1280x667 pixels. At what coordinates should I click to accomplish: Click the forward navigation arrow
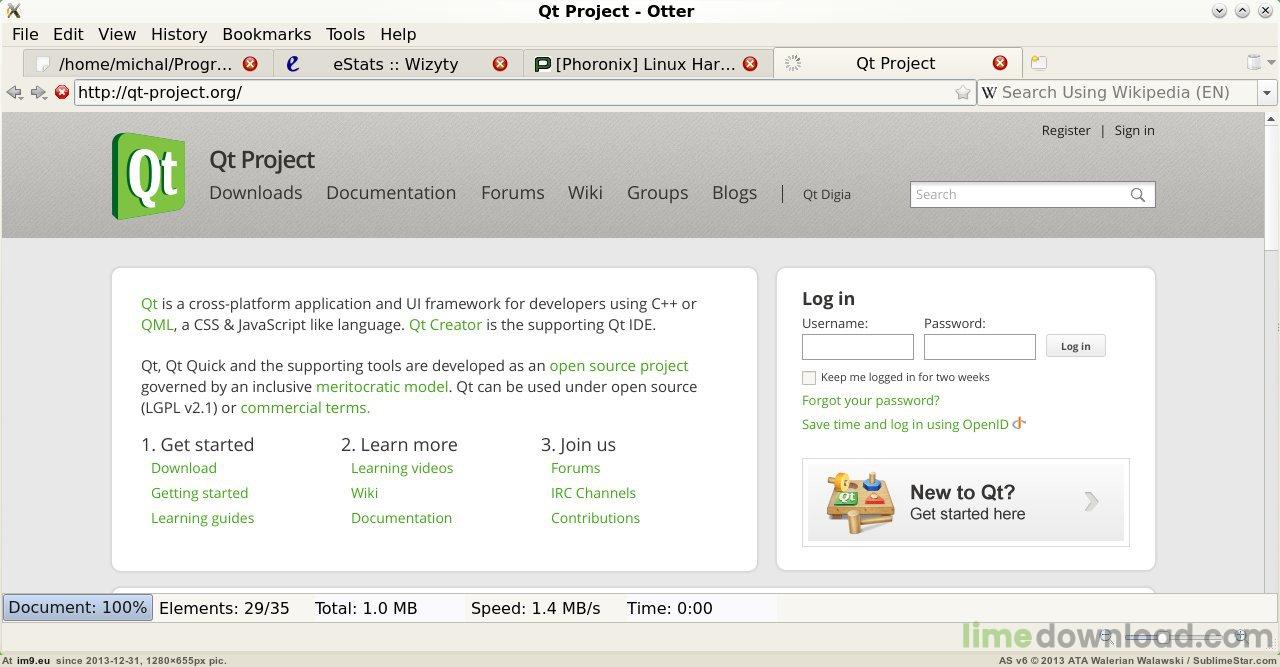(x=38, y=92)
